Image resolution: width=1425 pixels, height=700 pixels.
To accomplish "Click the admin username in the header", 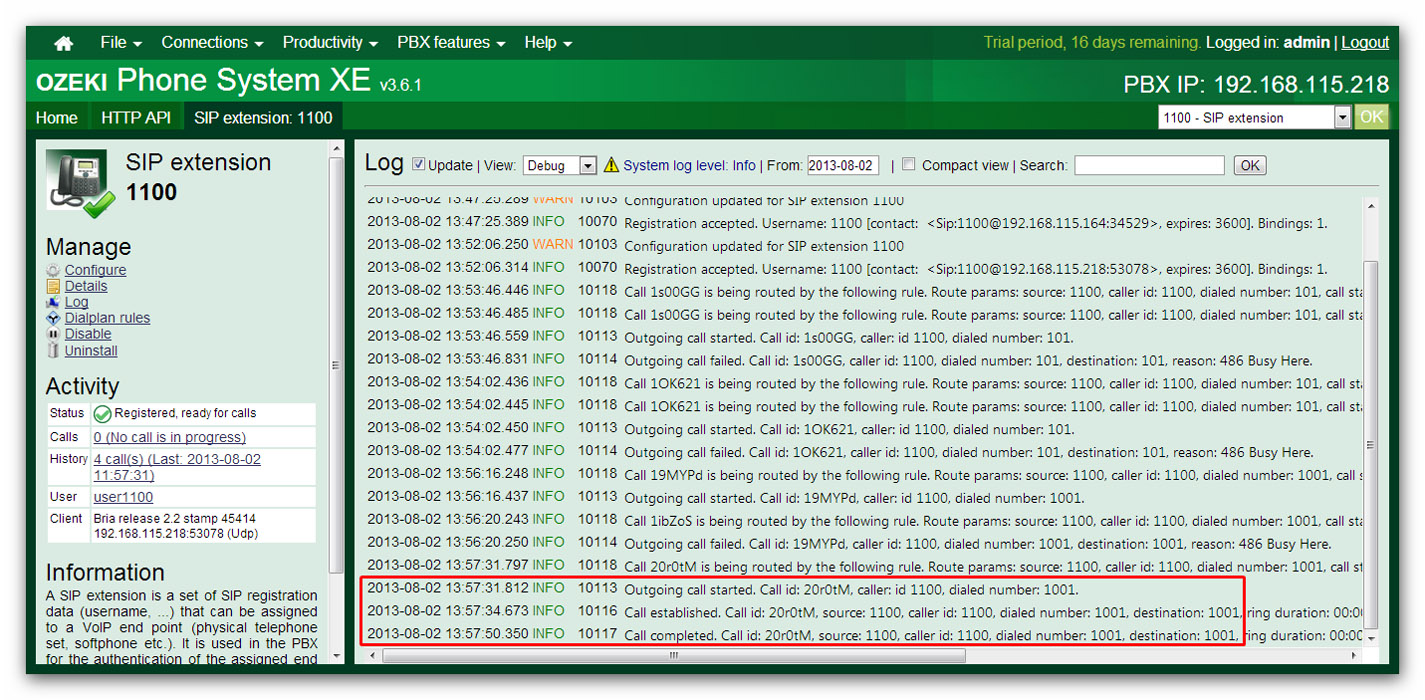I will point(1307,43).
